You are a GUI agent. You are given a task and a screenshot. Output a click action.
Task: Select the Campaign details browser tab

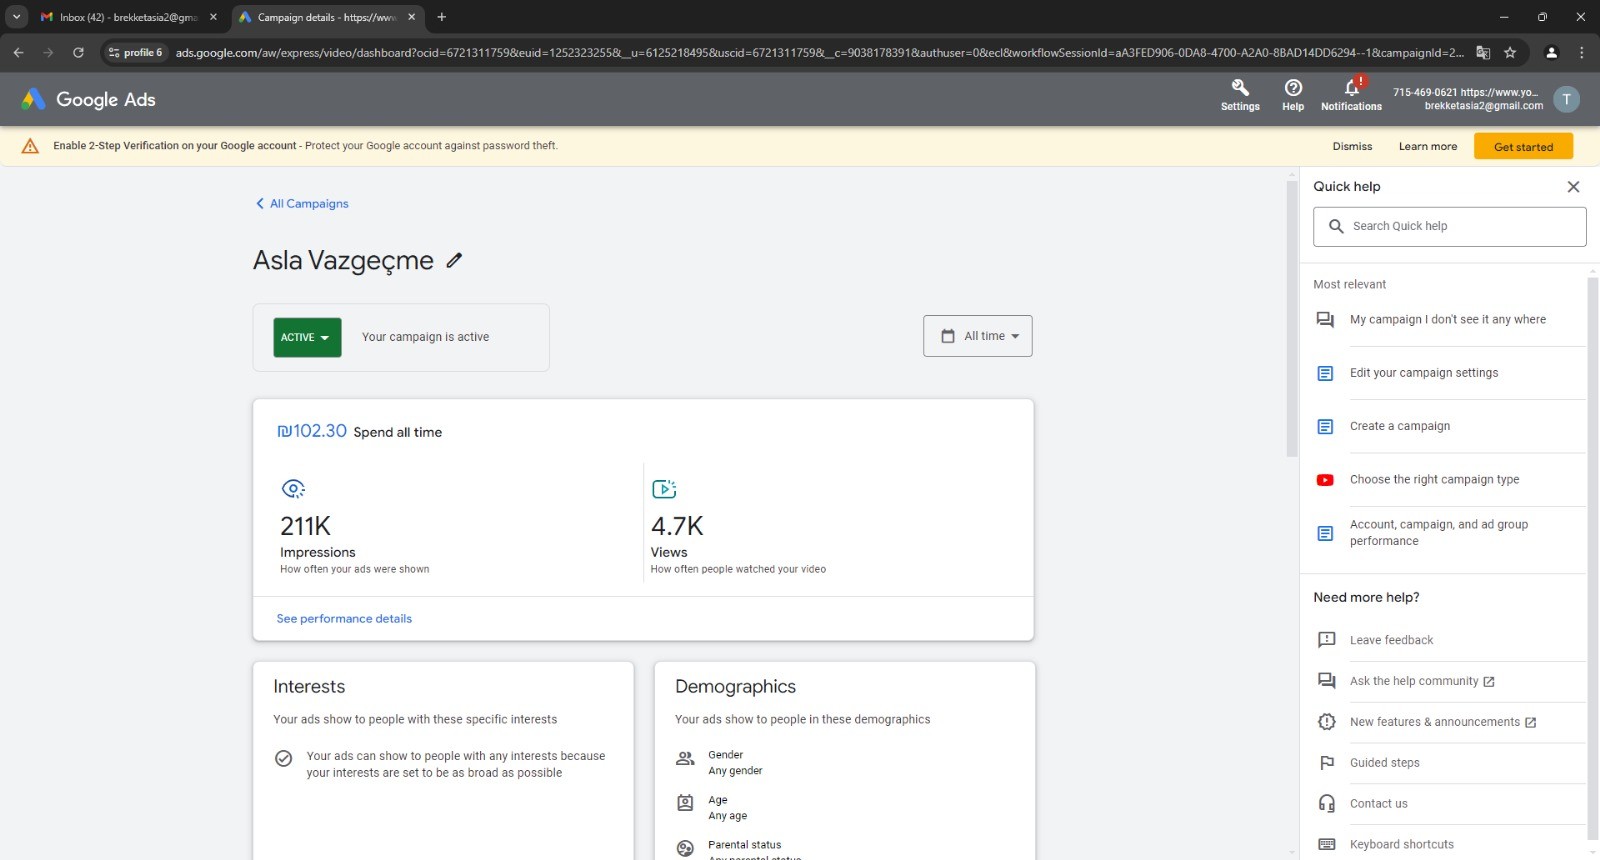325,17
